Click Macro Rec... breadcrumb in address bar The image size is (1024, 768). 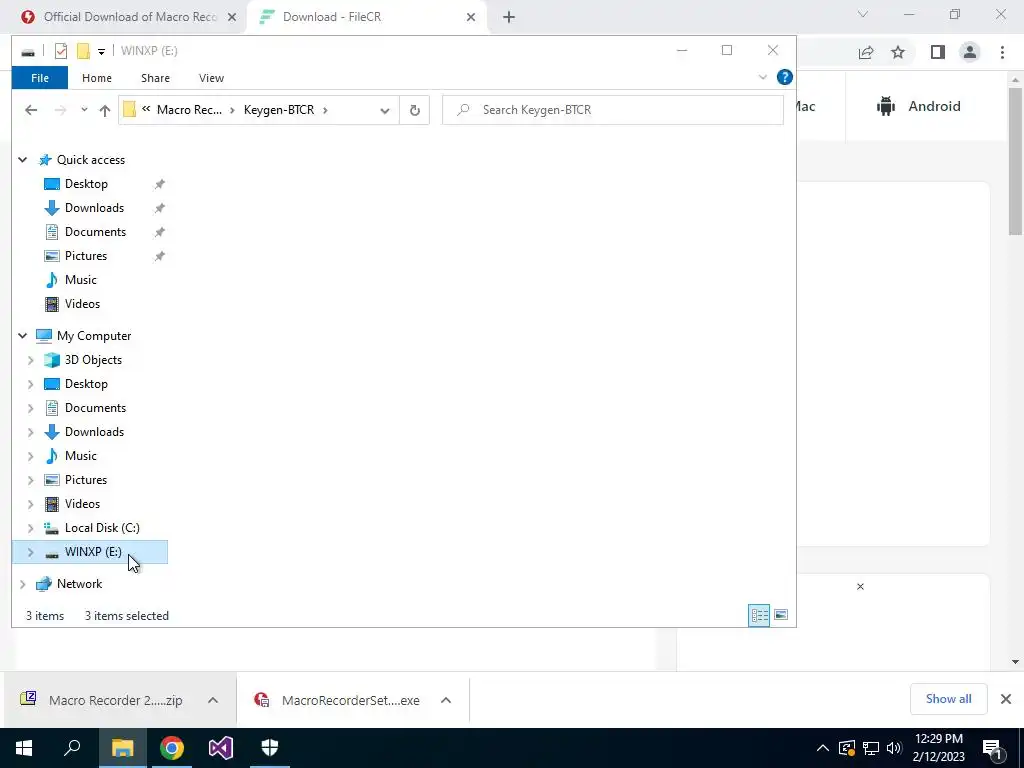(189, 110)
